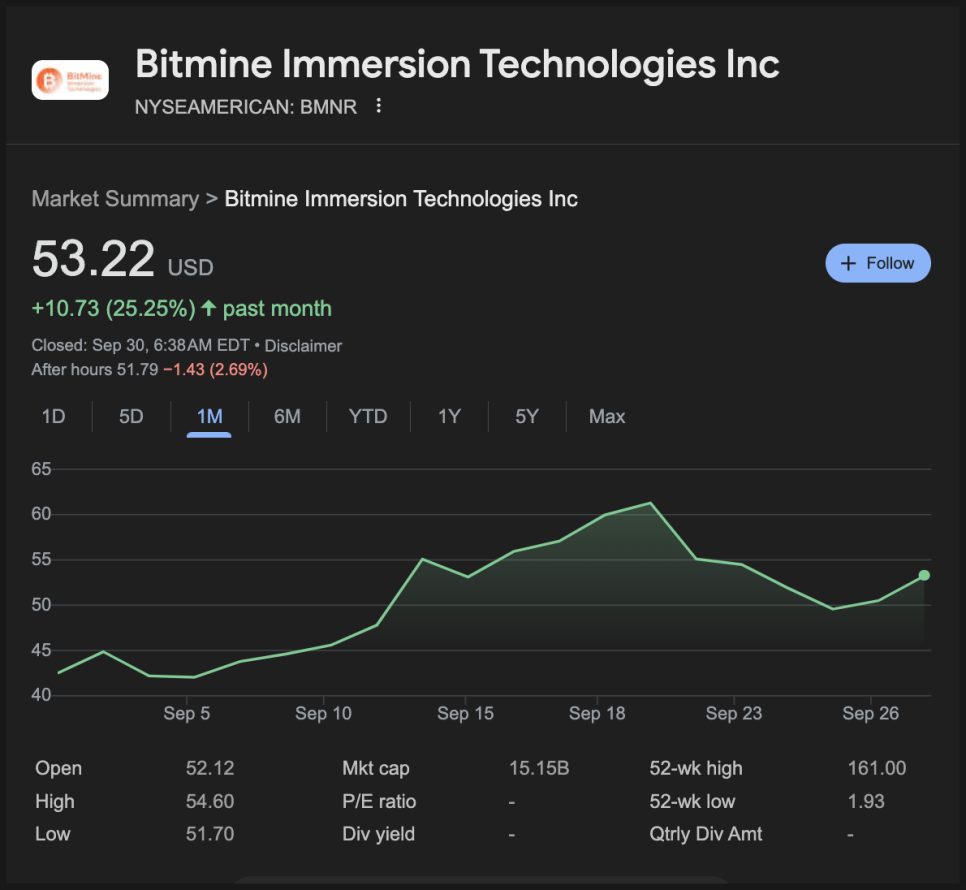Click the NYSEAMERICAN: BMNR ticker

coord(246,107)
